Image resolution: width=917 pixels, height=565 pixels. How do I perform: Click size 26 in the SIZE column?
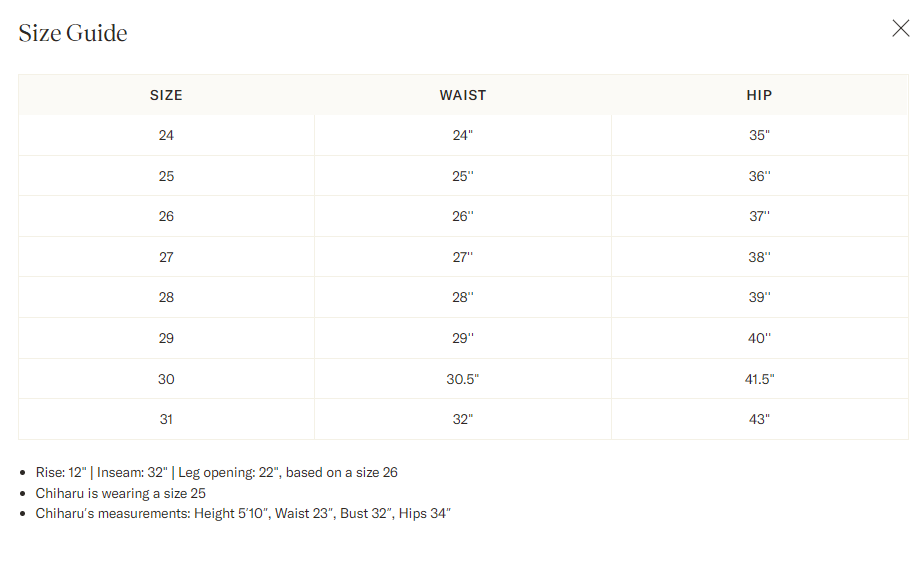(x=166, y=216)
